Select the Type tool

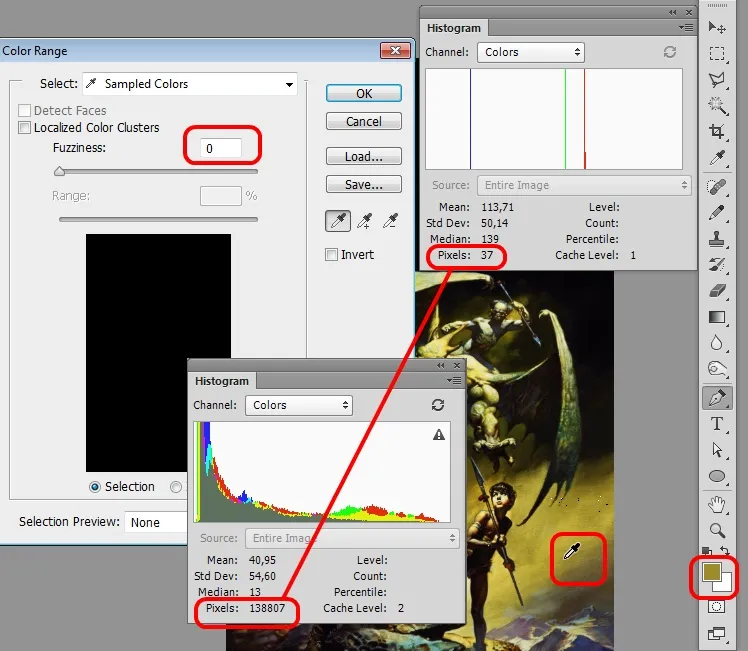pos(717,424)
